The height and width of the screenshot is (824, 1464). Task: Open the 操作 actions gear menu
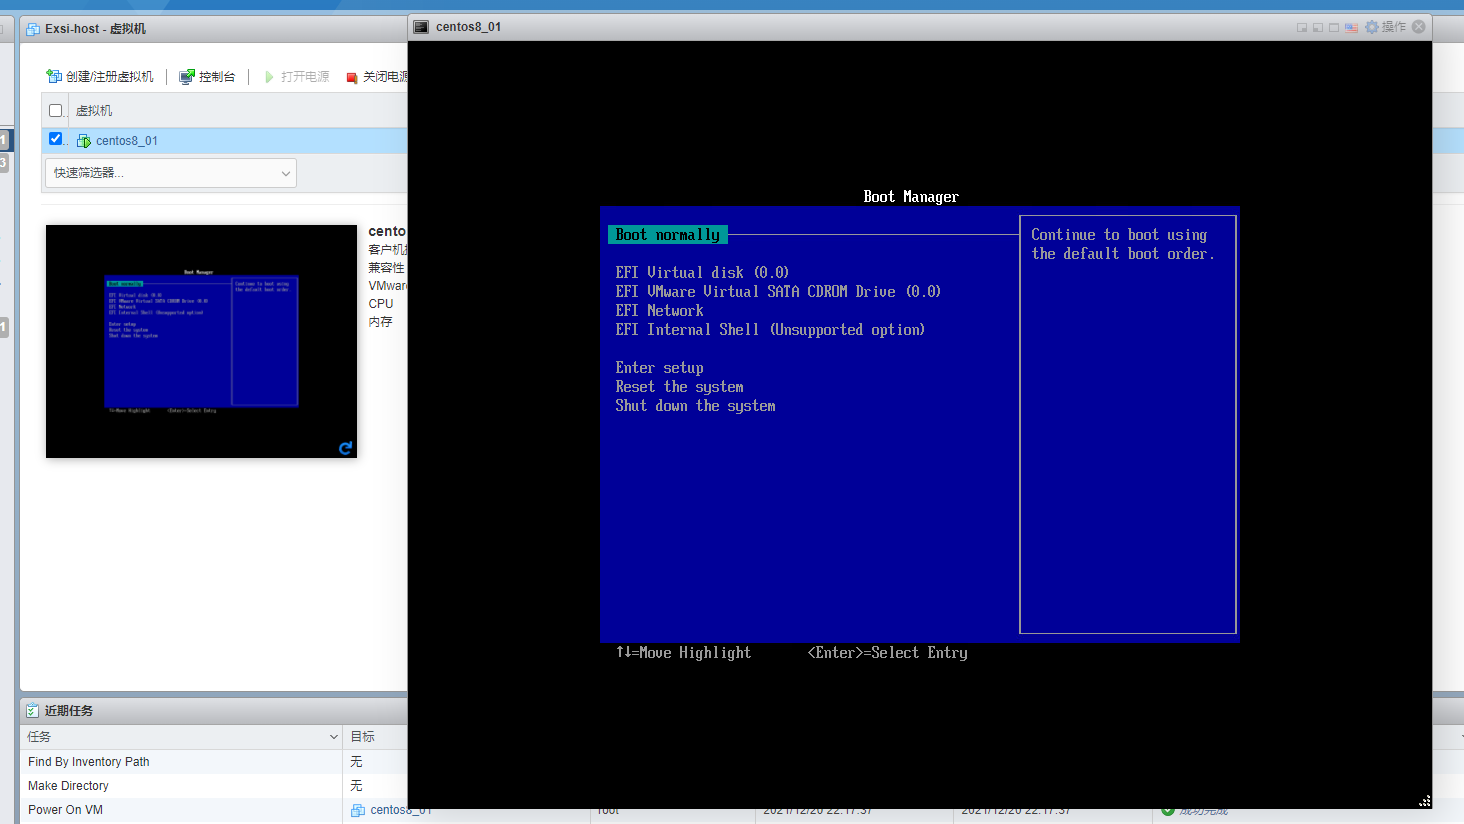pyautogui.click(x=1385, y=27)
